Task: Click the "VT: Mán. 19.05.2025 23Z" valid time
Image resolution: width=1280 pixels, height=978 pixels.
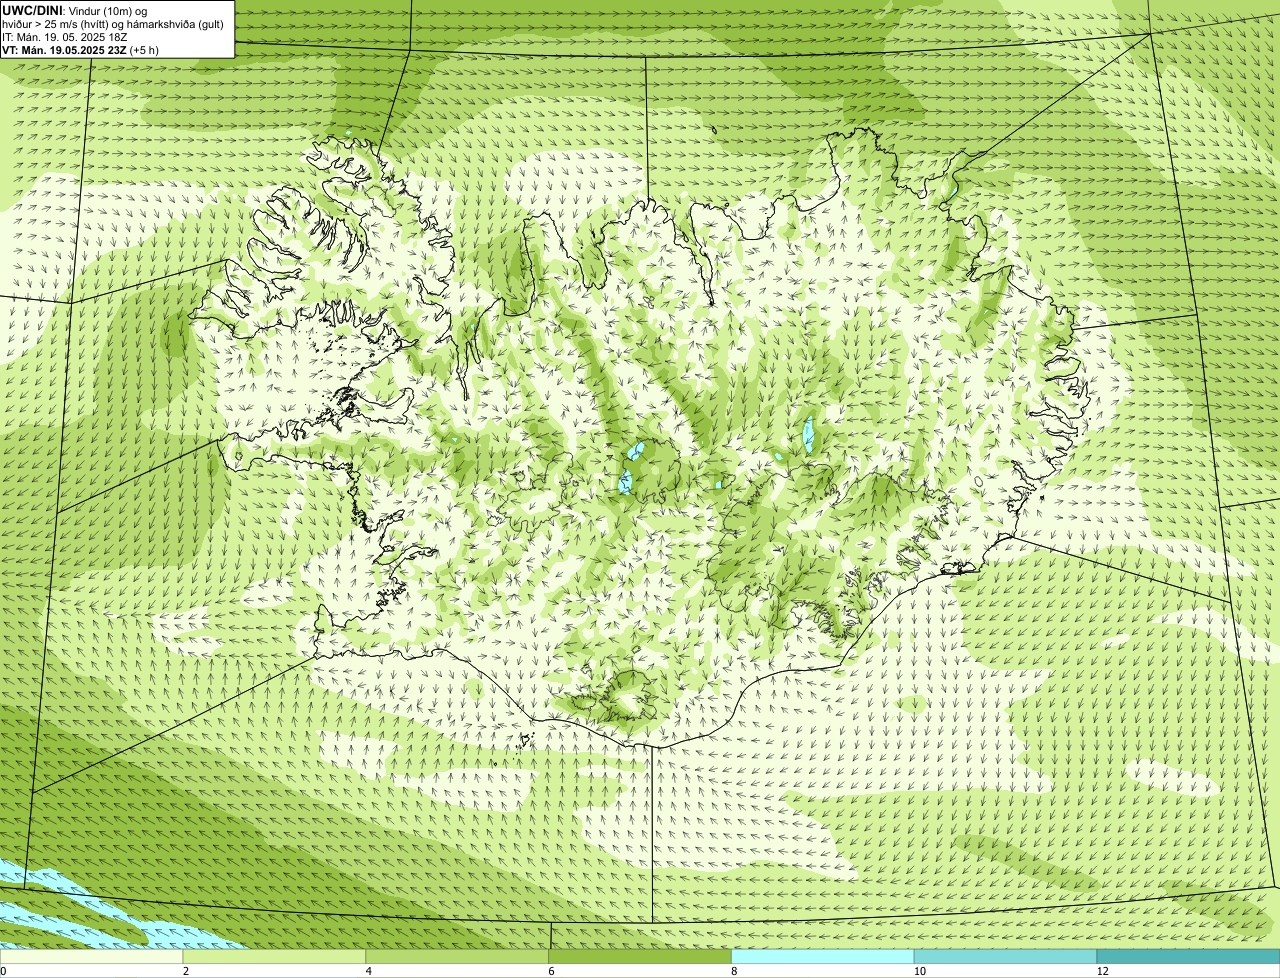Action: point(64,49)
